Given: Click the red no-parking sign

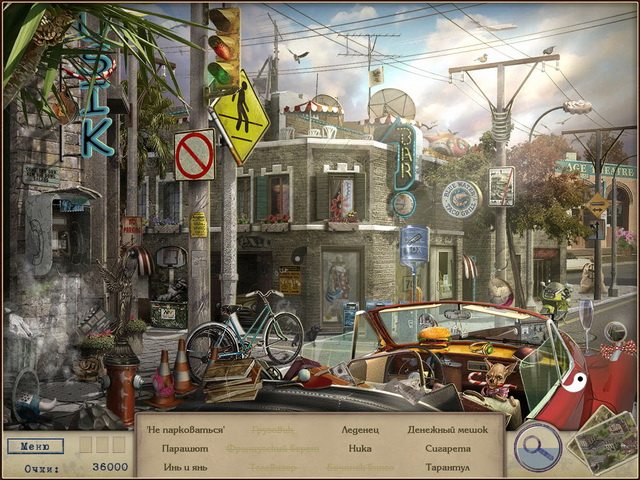Looking at the screenshot, I should (194, 154).
